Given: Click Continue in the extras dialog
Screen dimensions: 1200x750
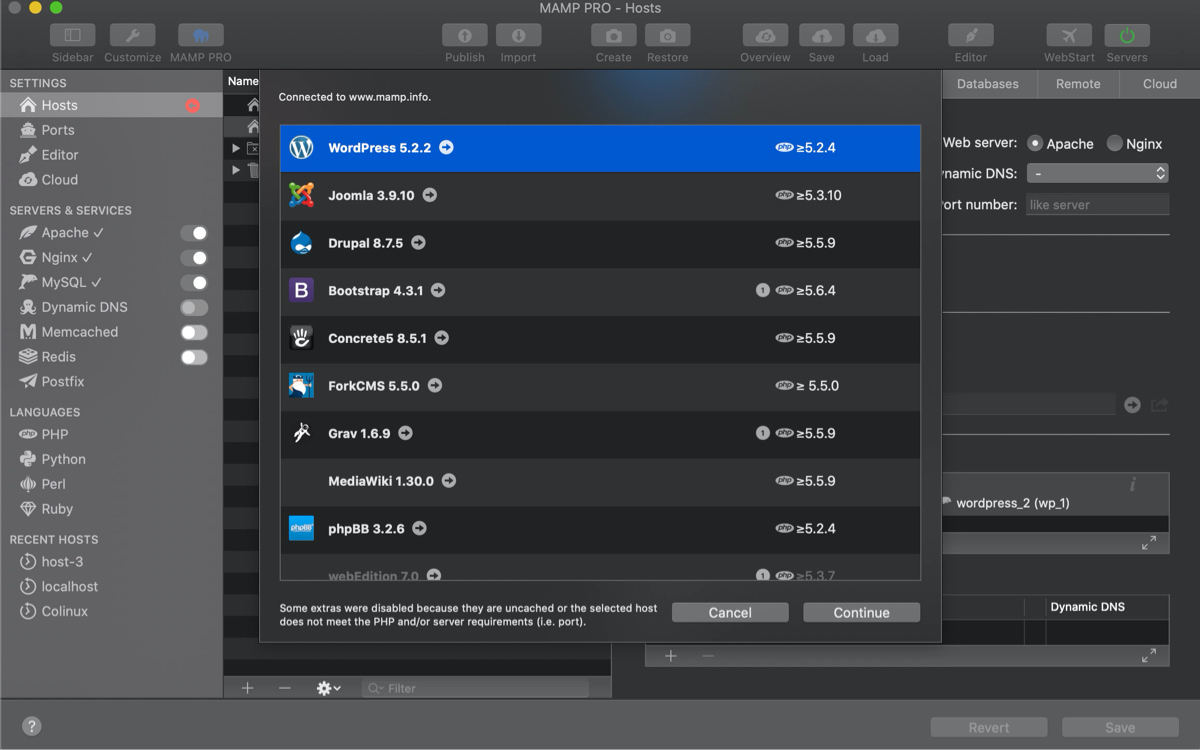Looking at the screenshot, I should [862, 613].
